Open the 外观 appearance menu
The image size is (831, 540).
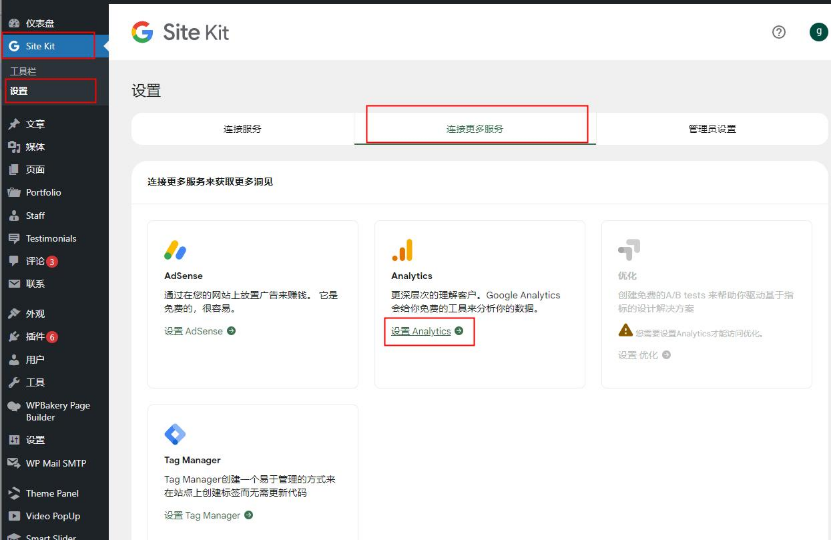(35, 314)
